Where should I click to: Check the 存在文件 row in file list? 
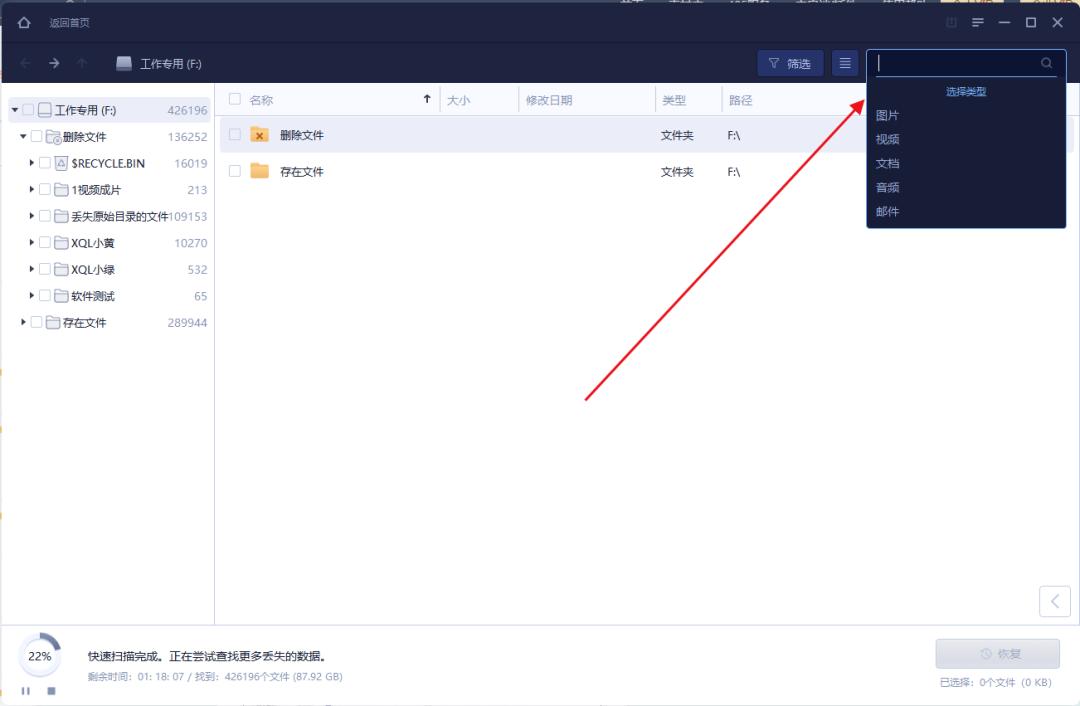coord(235,171)
